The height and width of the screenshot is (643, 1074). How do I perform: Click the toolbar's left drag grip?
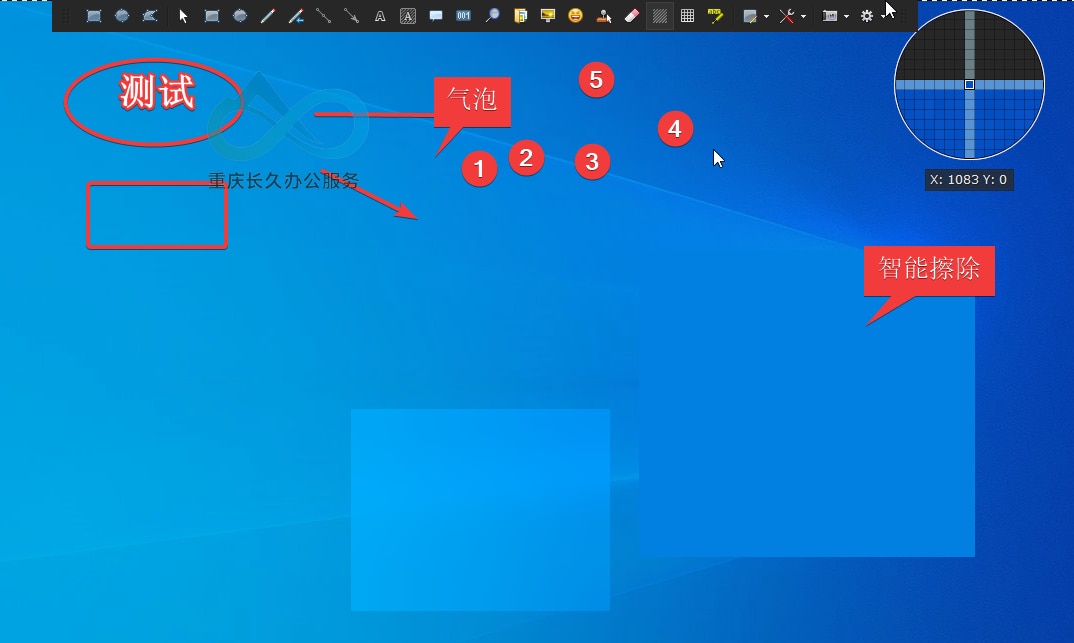pos(66,16)
